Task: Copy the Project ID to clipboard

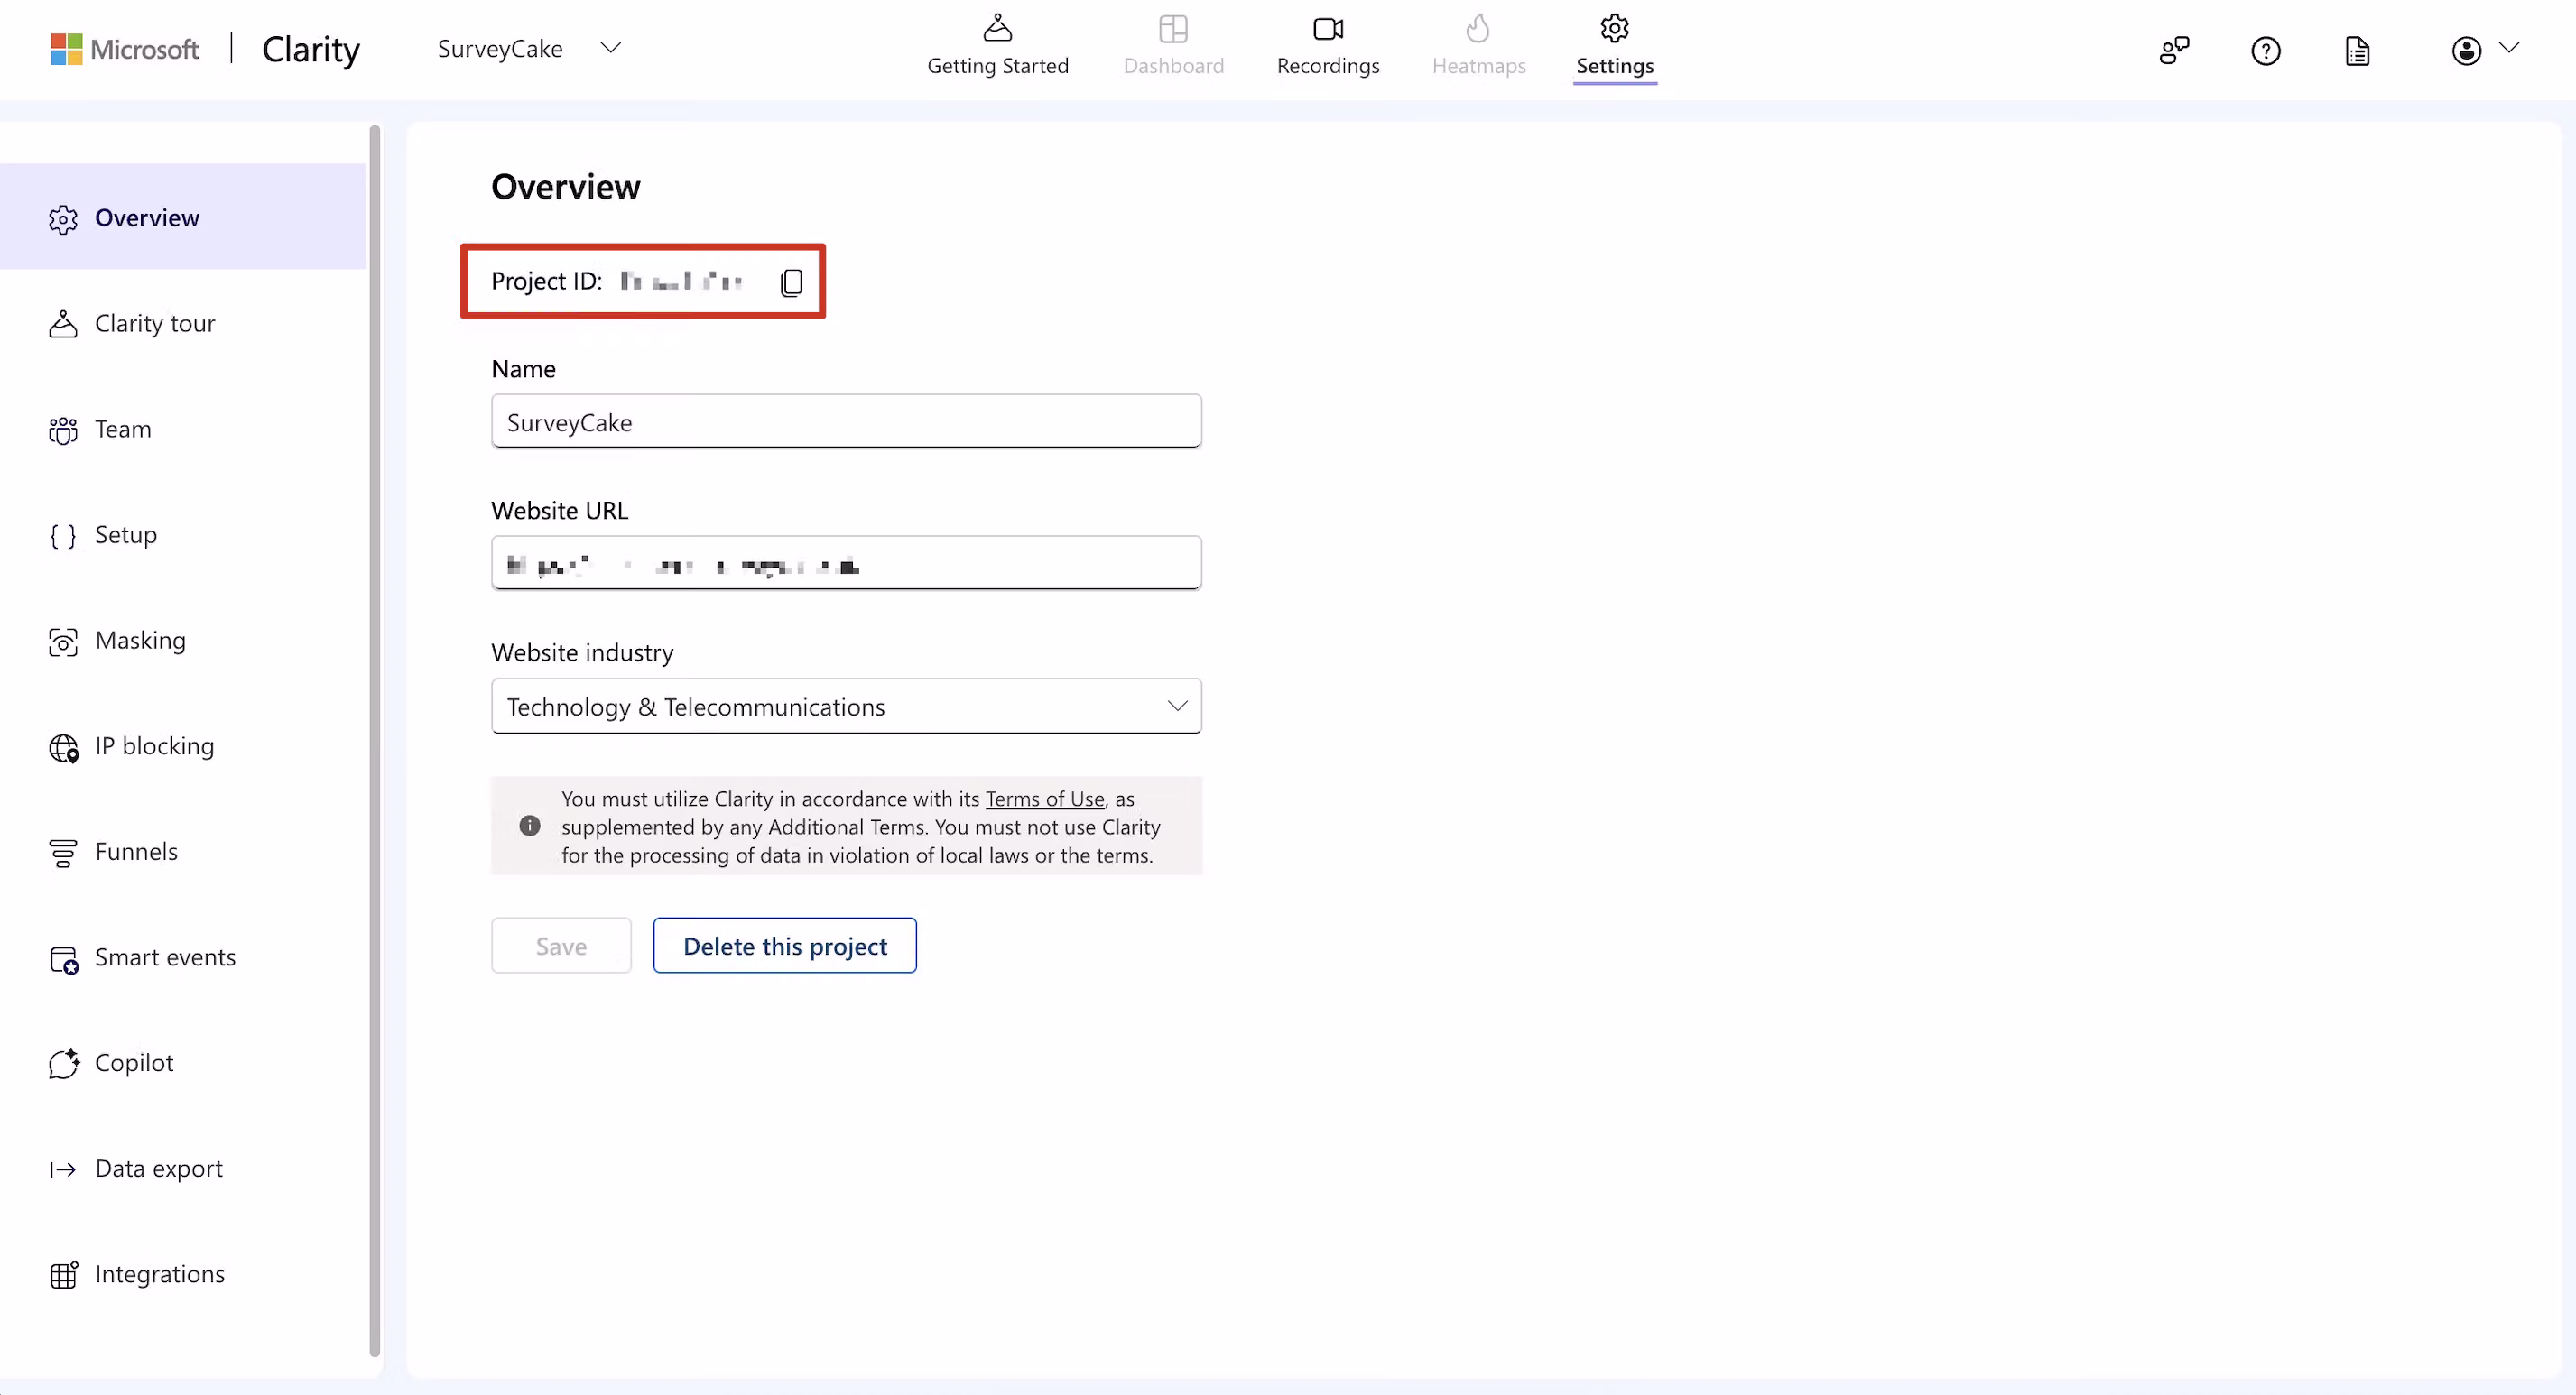Action: [791, 283]
